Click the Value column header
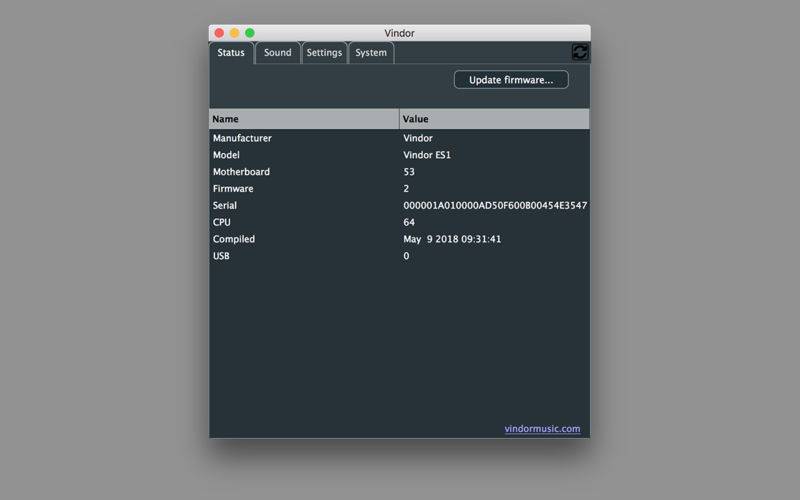Screen dimensions: 800x500 point(494,119)
